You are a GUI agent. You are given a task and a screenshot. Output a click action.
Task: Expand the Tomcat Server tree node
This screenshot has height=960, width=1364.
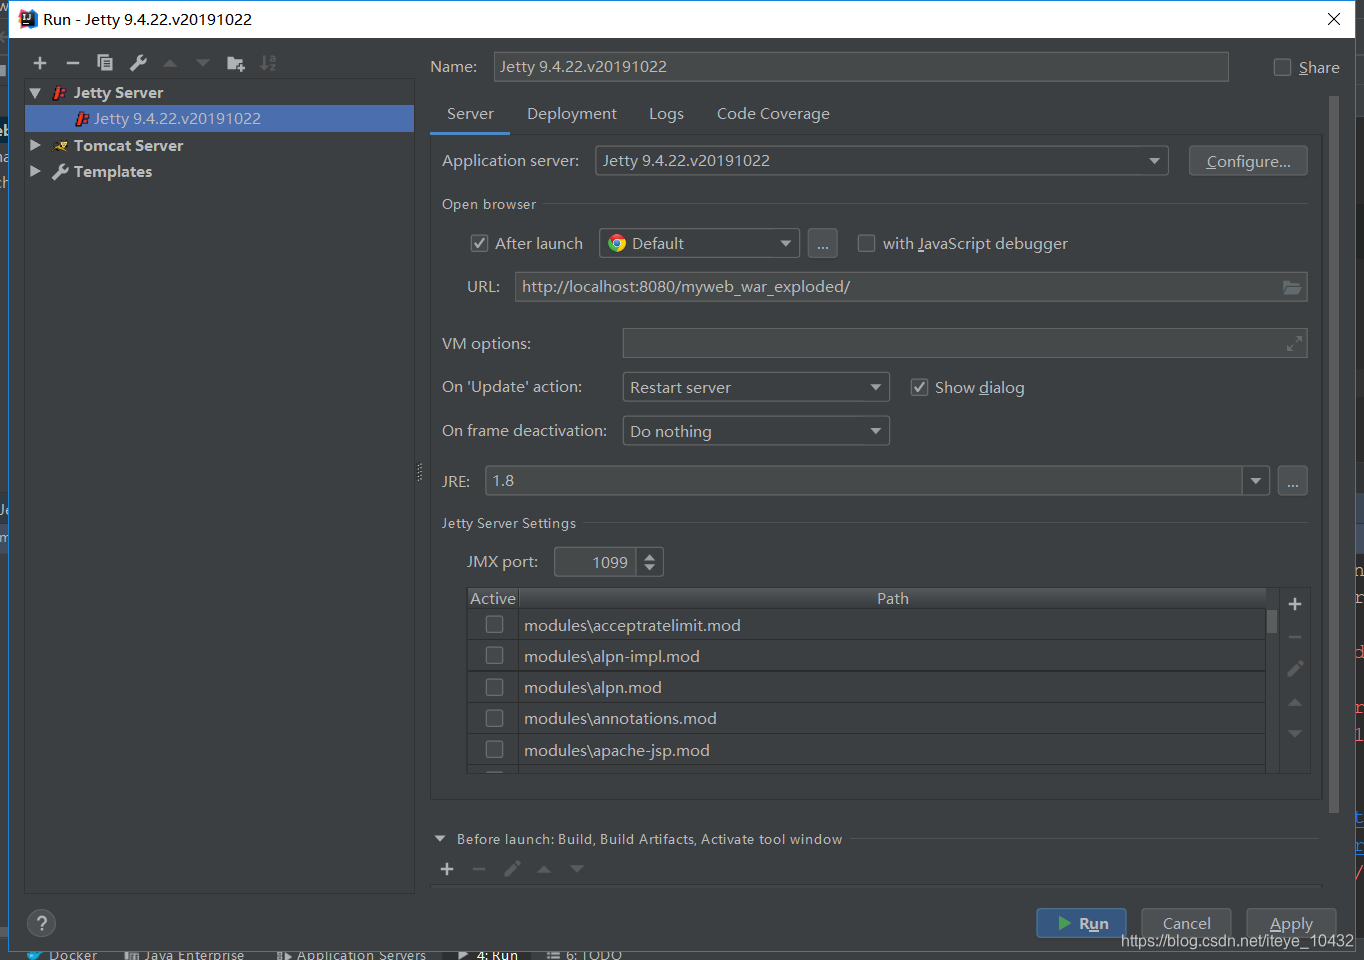click(35, 145)
